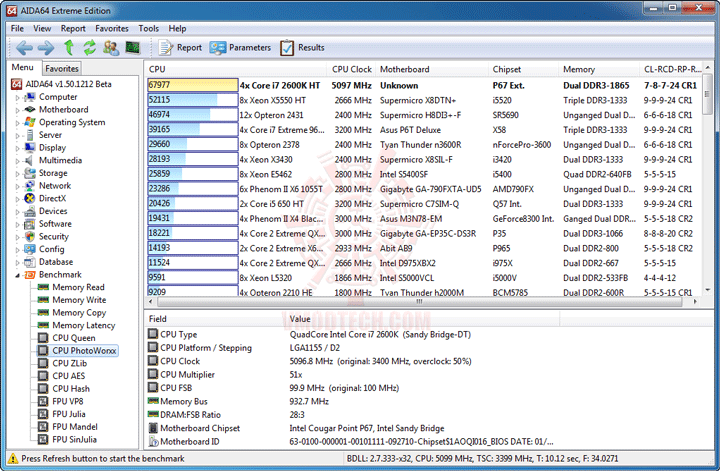The width and height of the screenshot is (720, 471).
Task: Select FPU Julia benchmark in tree
Action: (71, 414)
